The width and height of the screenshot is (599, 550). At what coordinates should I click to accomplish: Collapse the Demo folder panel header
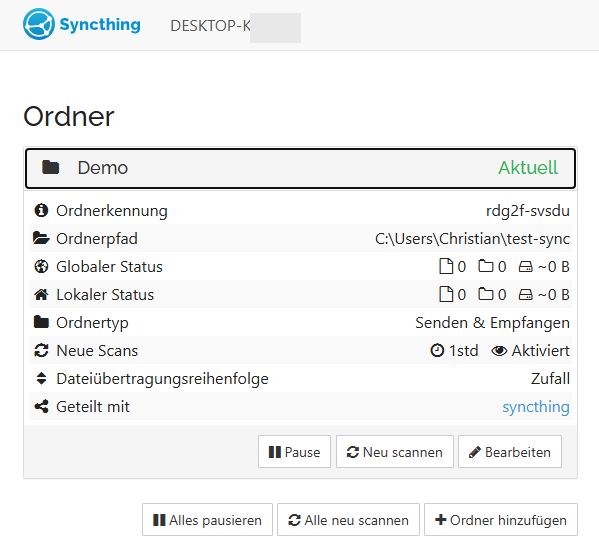click(300, 168)
